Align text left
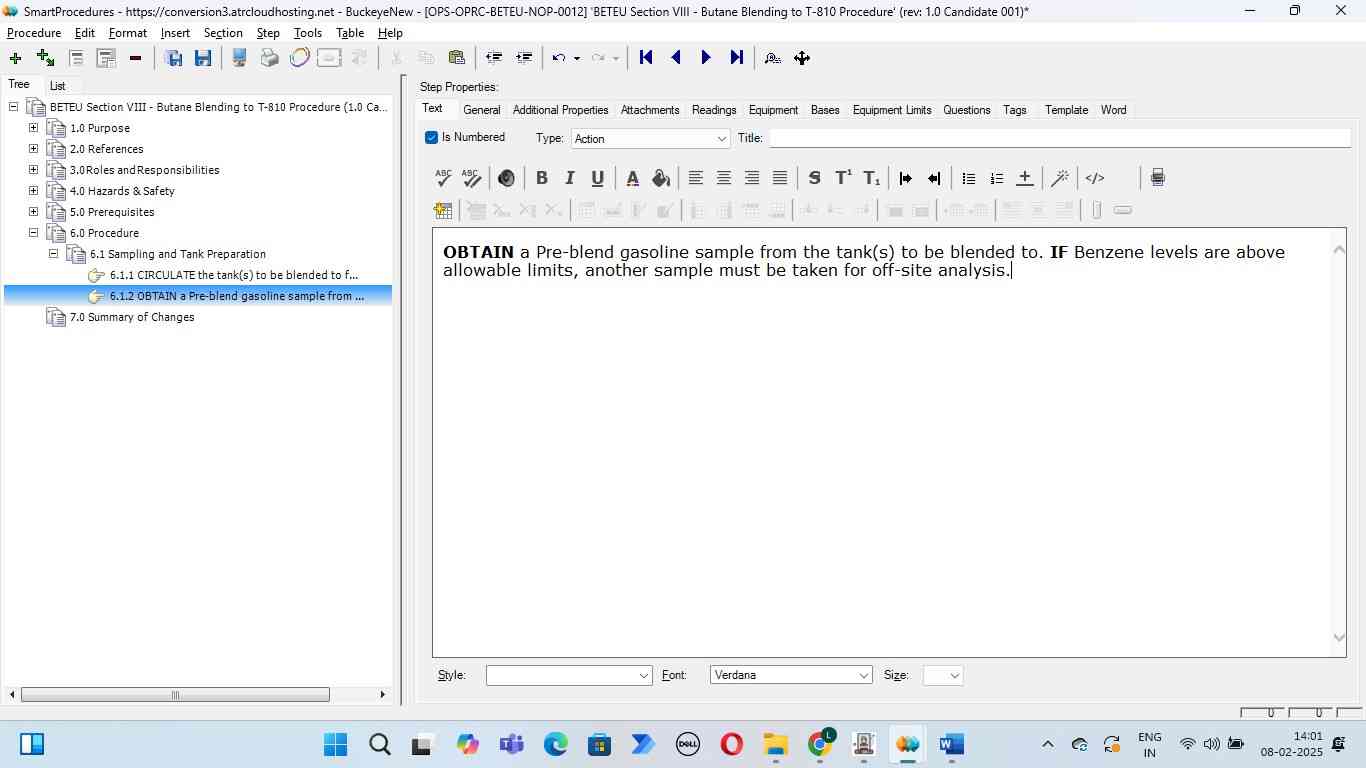This screenshot has height=768, width=1366. pyautogui.click(x=696, y=178)
